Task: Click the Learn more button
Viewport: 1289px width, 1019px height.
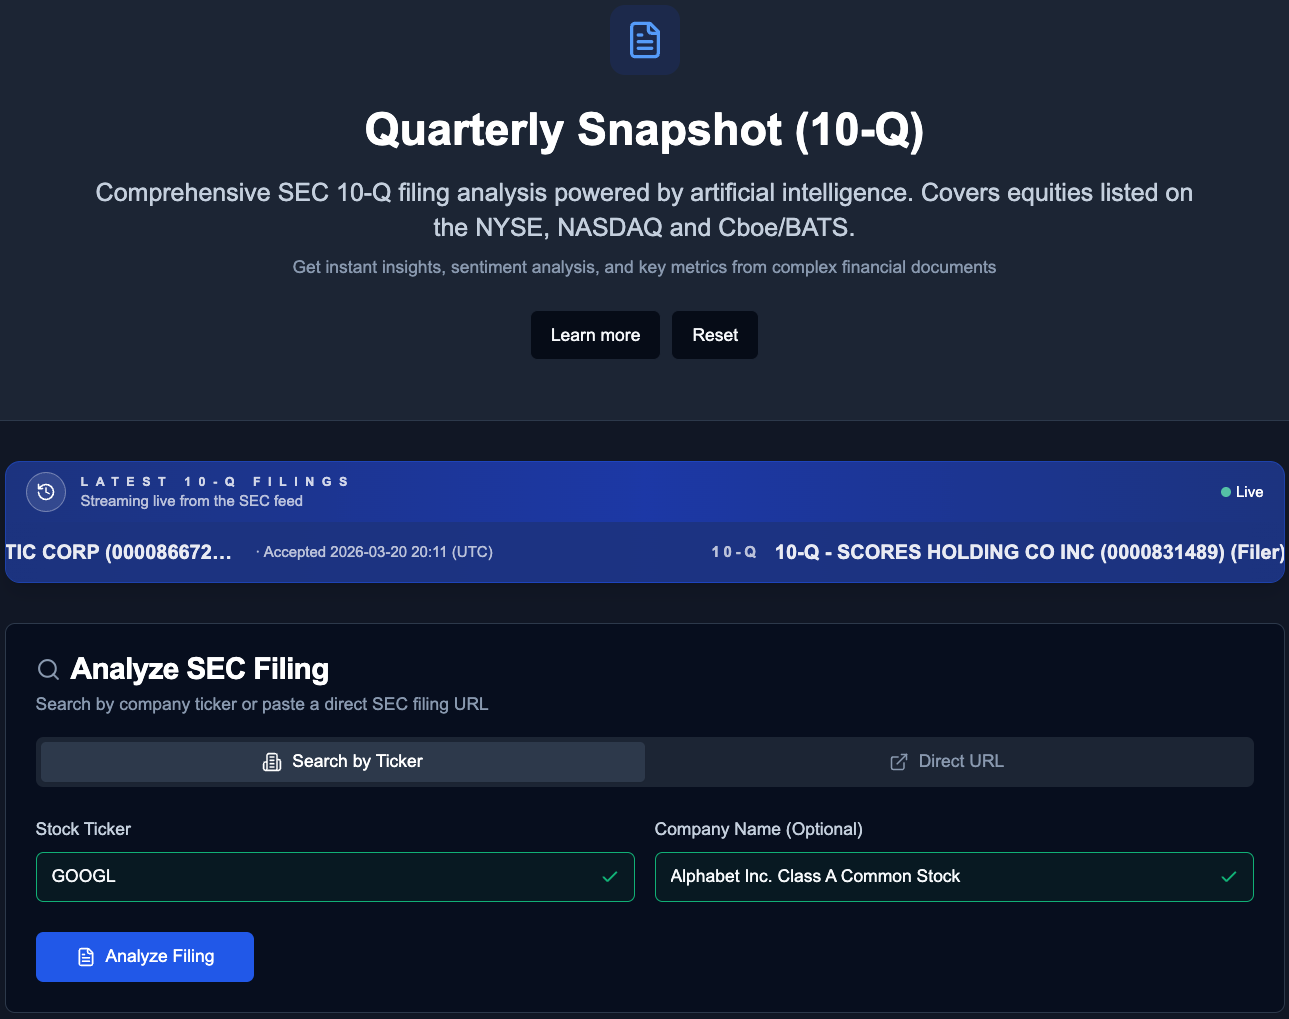Action: coord(595,334)
